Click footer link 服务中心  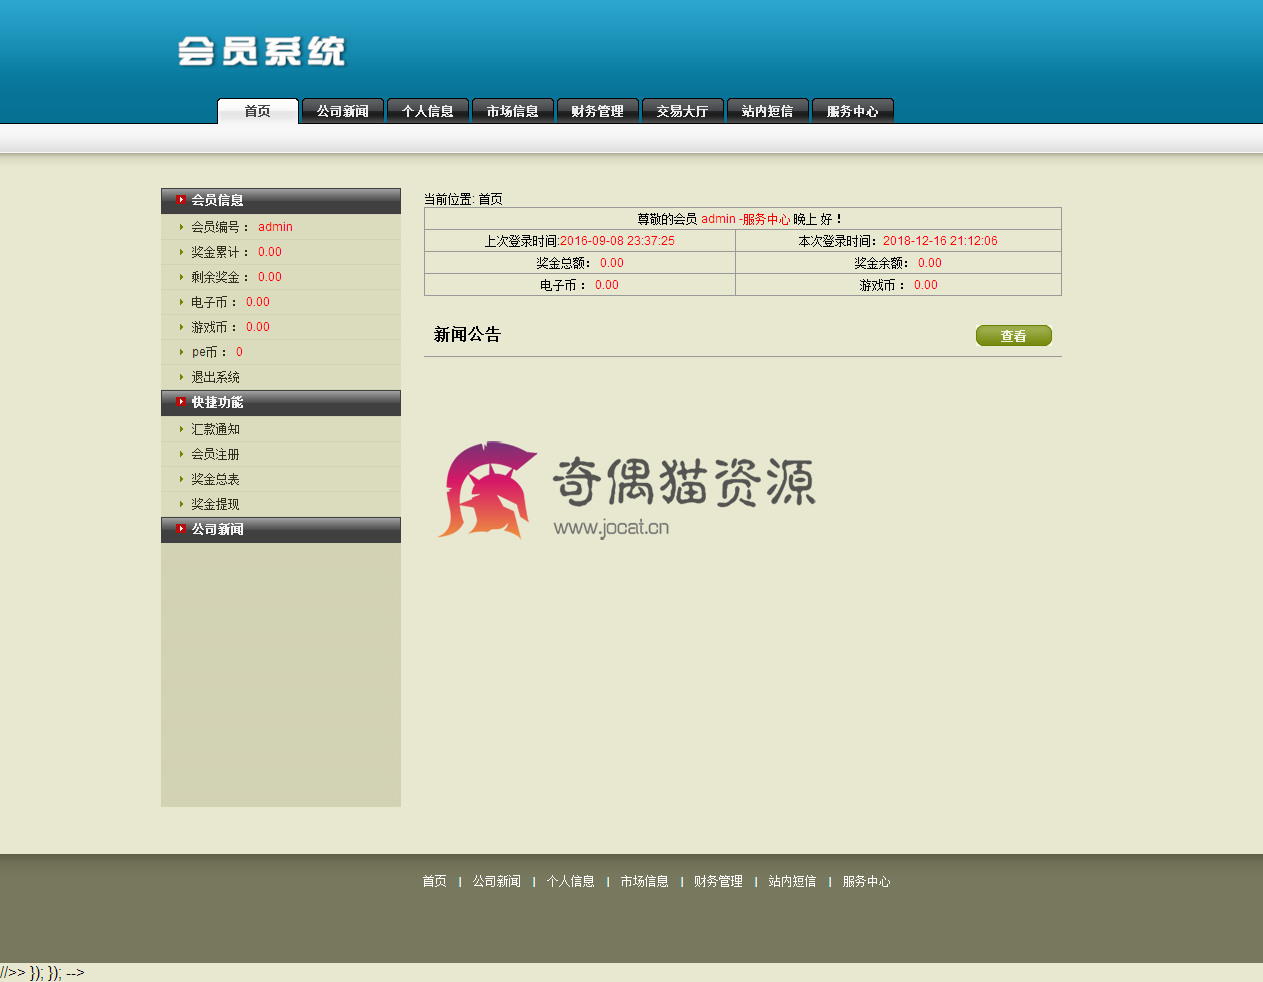(x=867, y=881)
